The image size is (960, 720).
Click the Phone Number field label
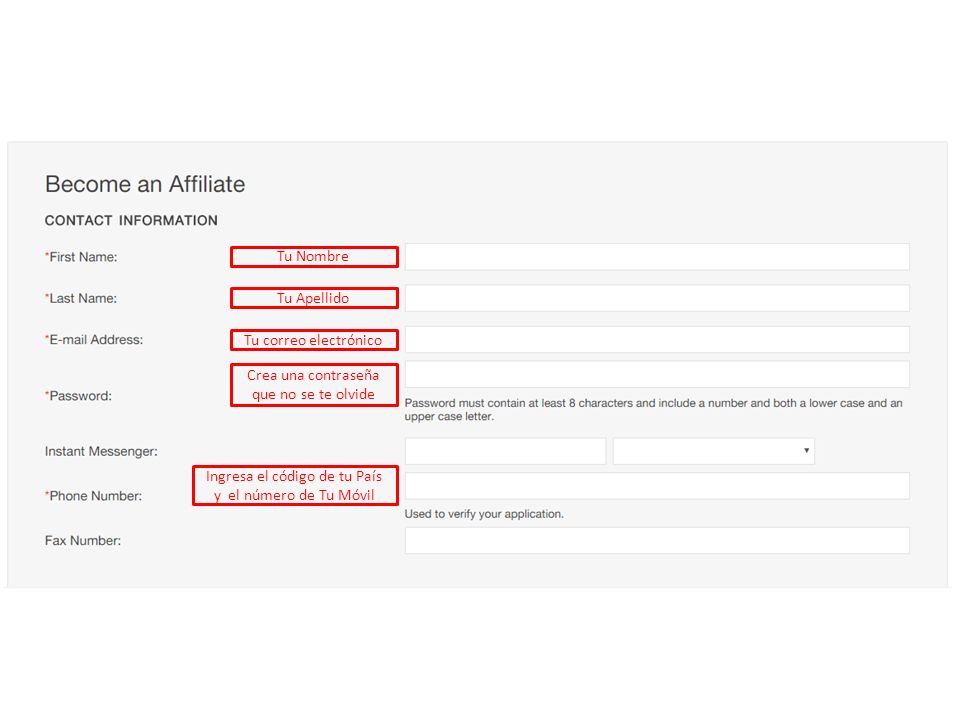pyautogui.click(x=93, y=496)
